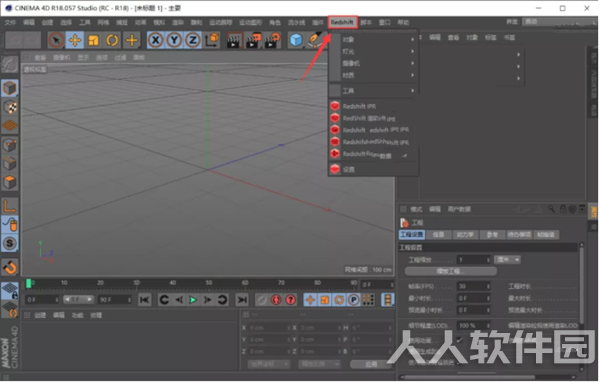Toggle the Z axis lock
The image size is (600, 382).
(193, 40)
